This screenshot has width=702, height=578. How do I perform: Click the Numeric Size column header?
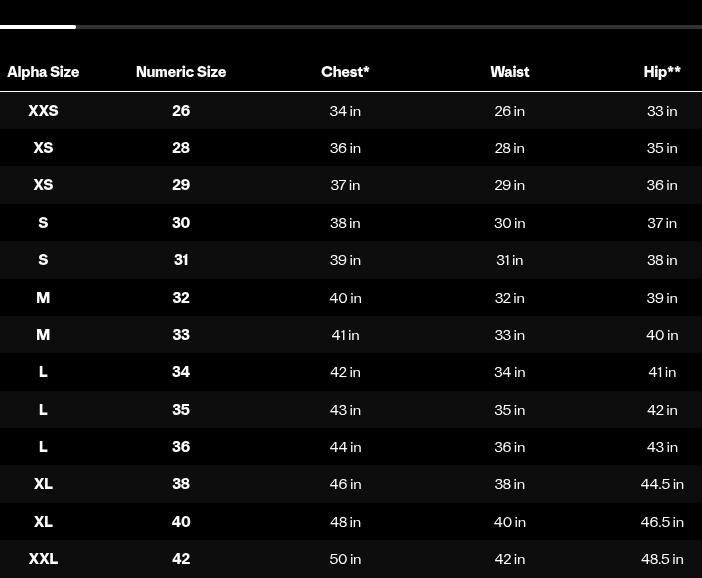click(181, 72)
